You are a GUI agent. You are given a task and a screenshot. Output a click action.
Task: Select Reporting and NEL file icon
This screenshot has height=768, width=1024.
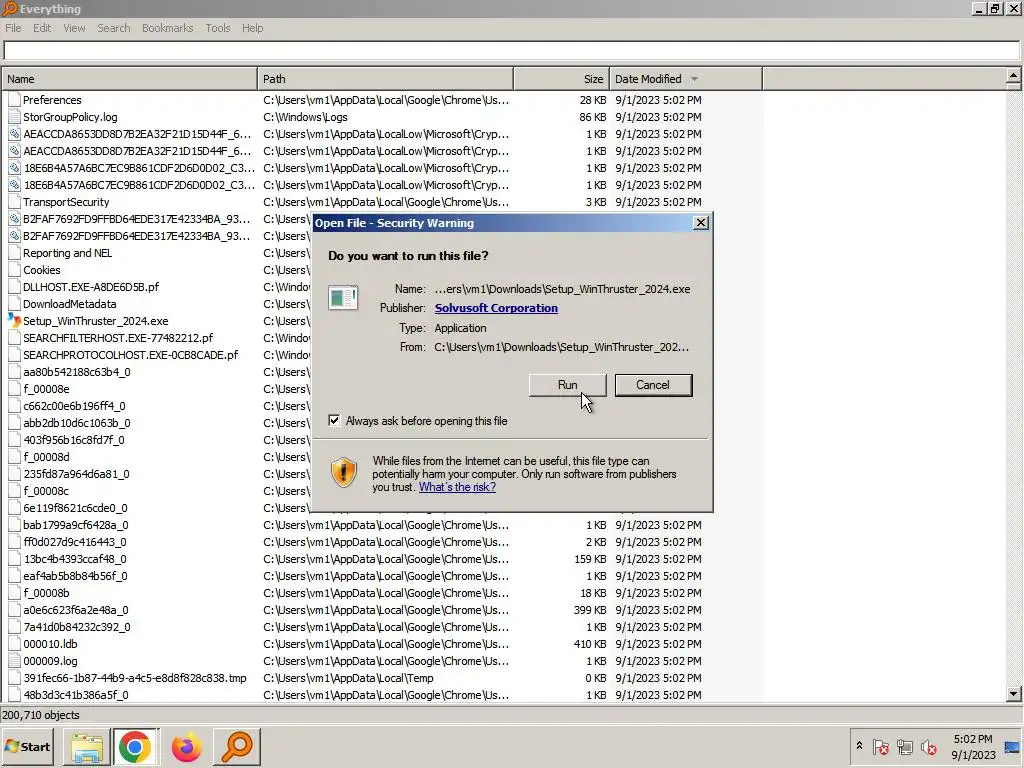pos(14,253)
